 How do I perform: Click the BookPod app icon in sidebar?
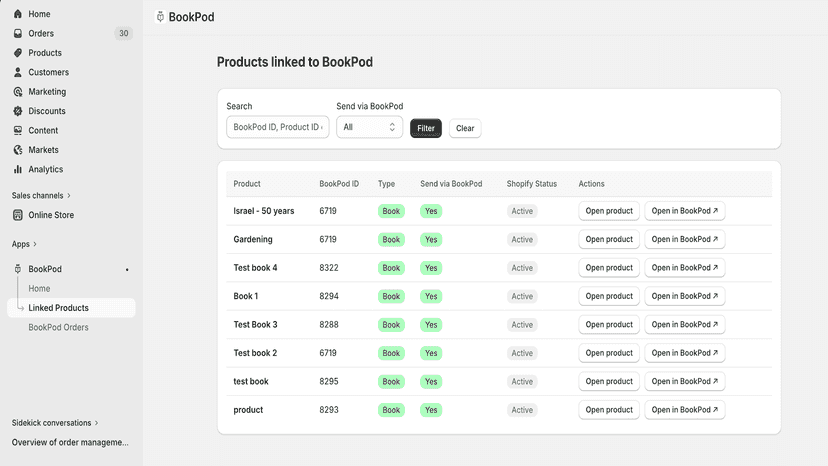click(18, 269)
